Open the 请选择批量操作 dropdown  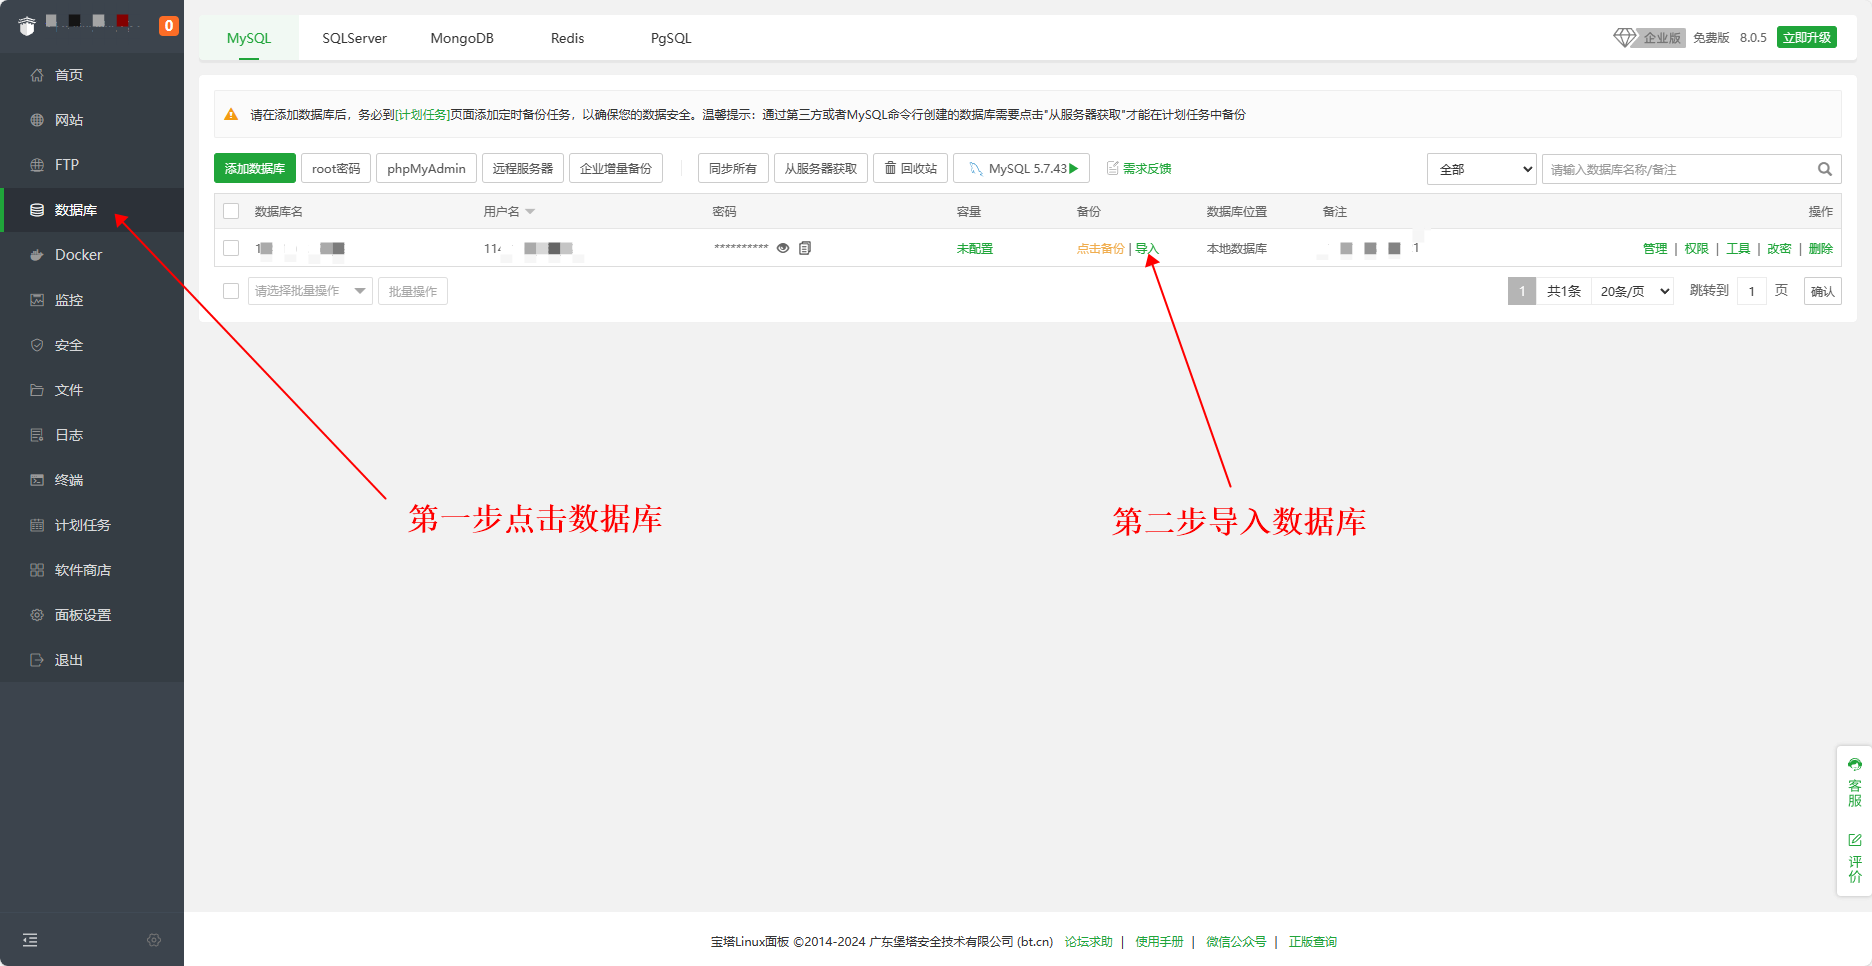(309, 291)
